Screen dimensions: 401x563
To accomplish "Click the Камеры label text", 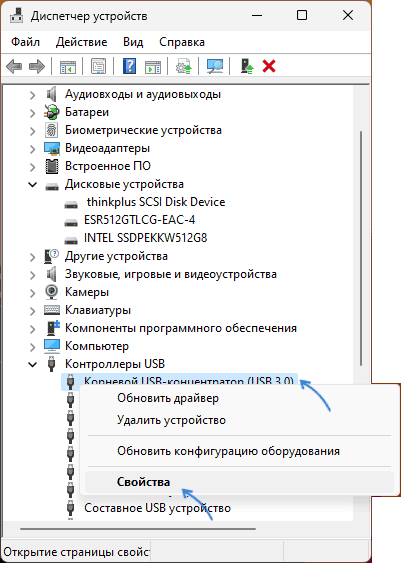I will tap(87, 292).
